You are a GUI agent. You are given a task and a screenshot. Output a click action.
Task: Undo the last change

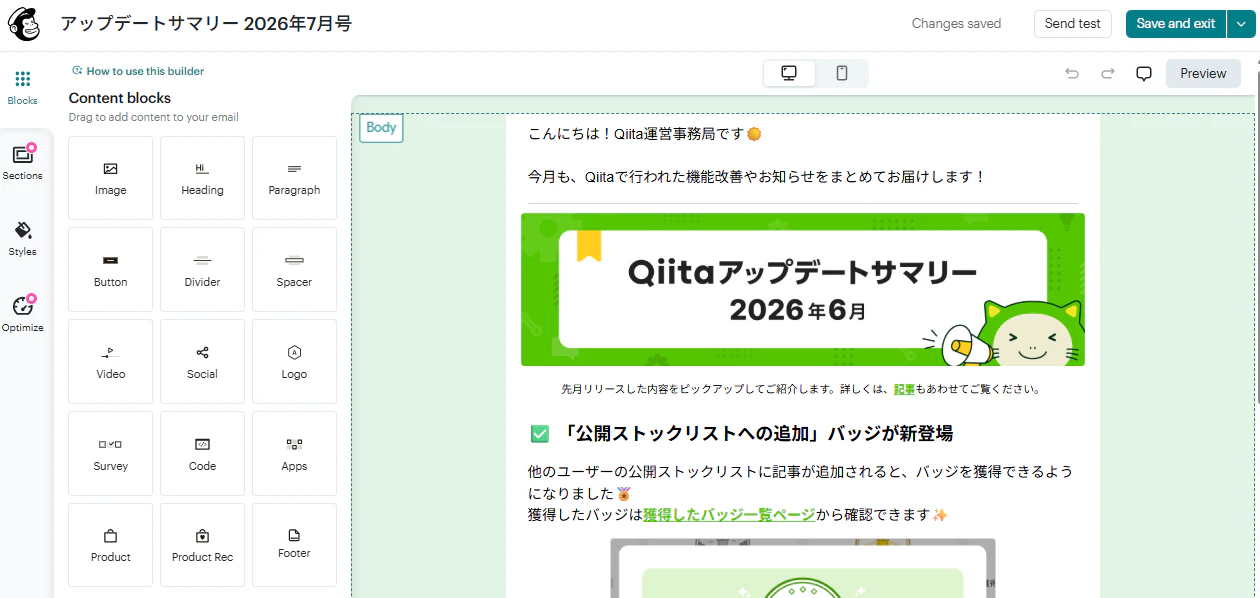point(1072,74)
